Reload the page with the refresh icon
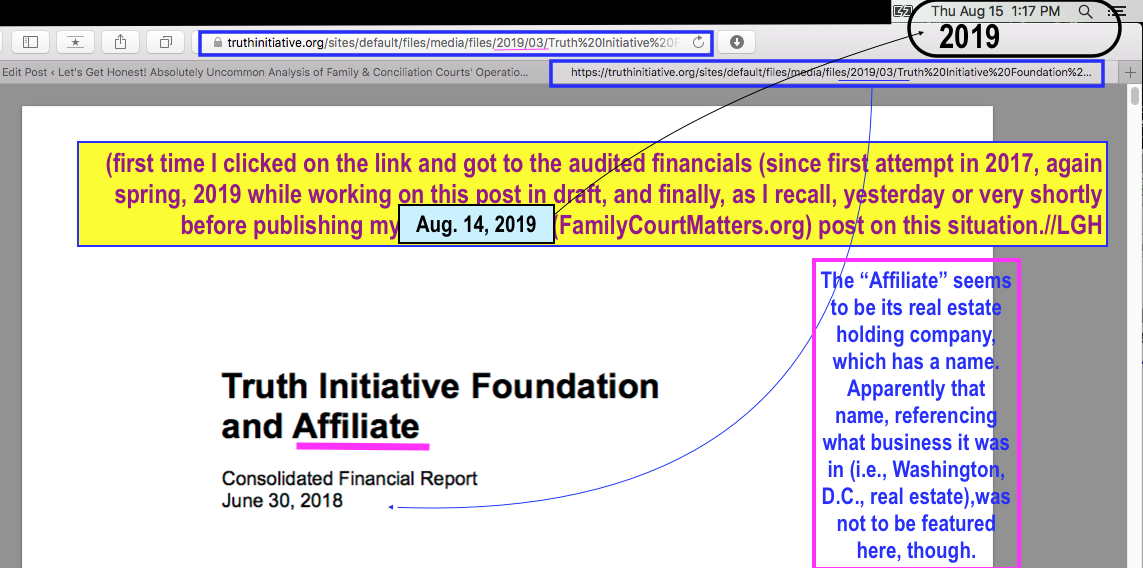This screenshot has height=568, width=1143. (x=699, y=43)
